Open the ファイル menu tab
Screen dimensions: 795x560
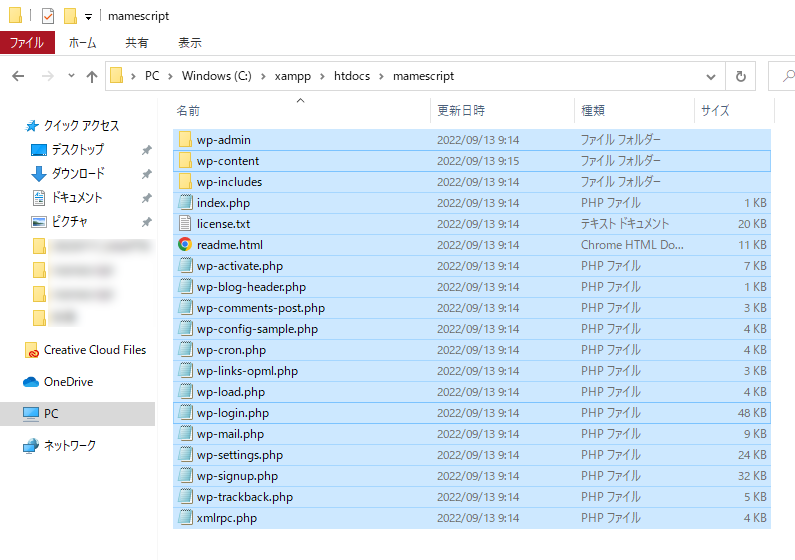point(27,43)
